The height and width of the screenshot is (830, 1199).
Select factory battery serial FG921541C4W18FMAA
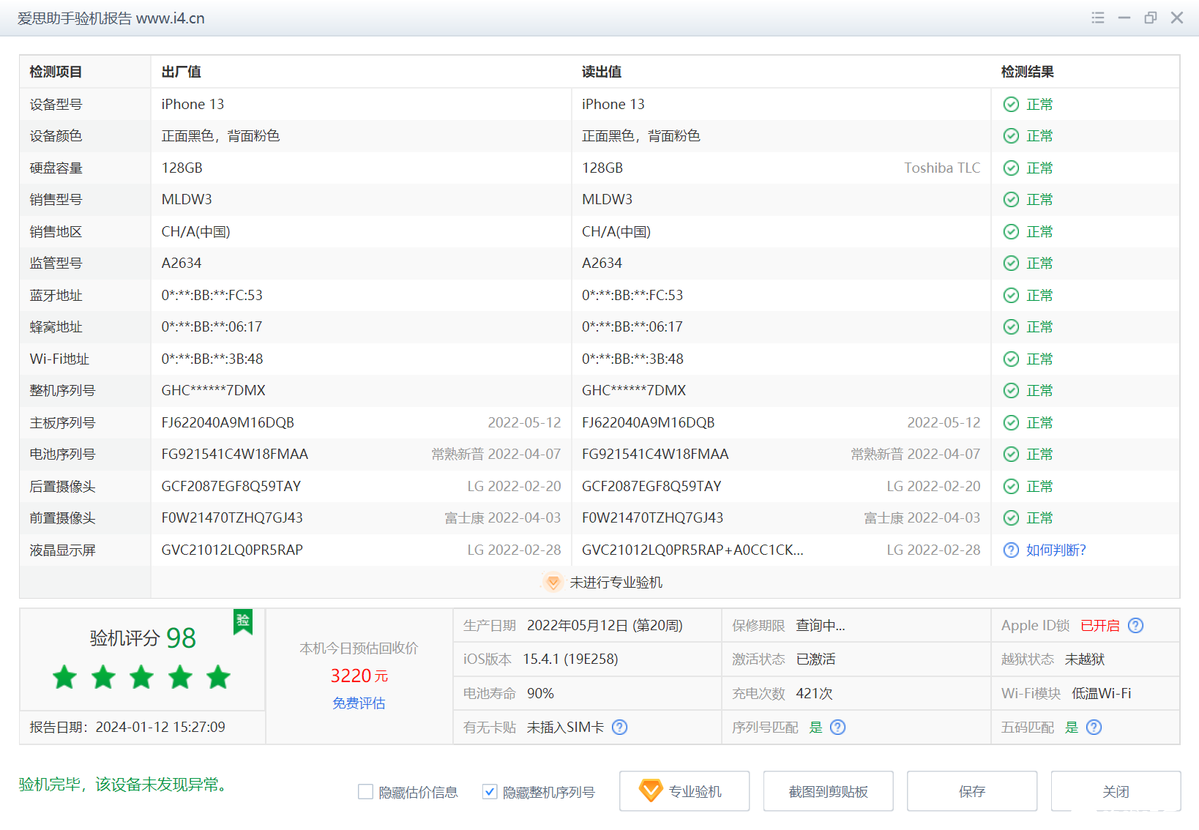tap(235, 454)
